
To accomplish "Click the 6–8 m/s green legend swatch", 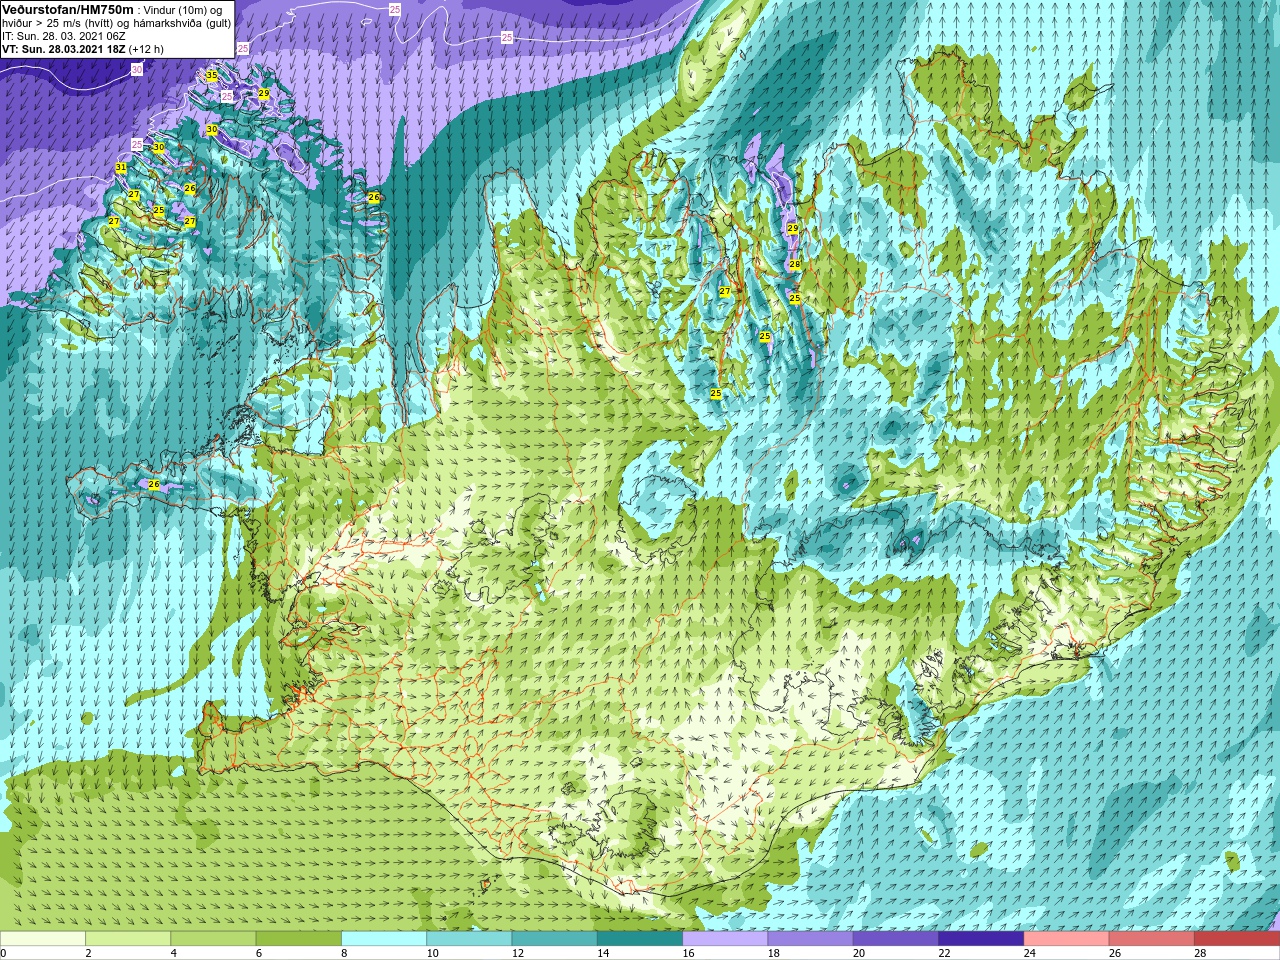I will pyautogui.click(x=299, y=939).
